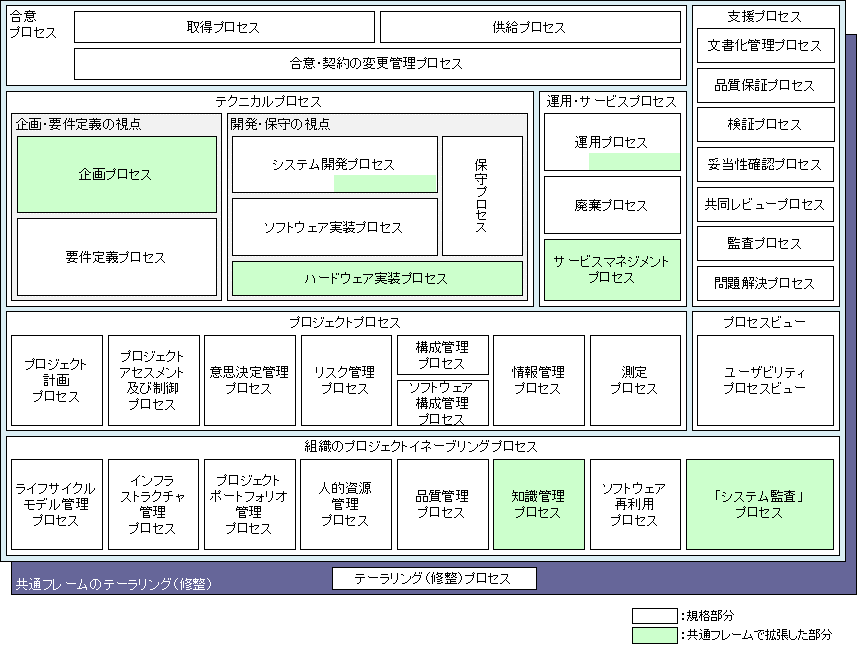
Task: Click the リスク管理プロセス box
Action: click(x=345, y=380)
